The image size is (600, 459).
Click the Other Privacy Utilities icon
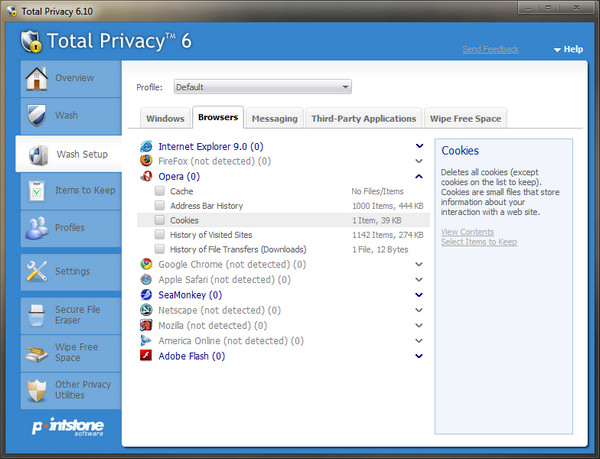tap(36, 390)
